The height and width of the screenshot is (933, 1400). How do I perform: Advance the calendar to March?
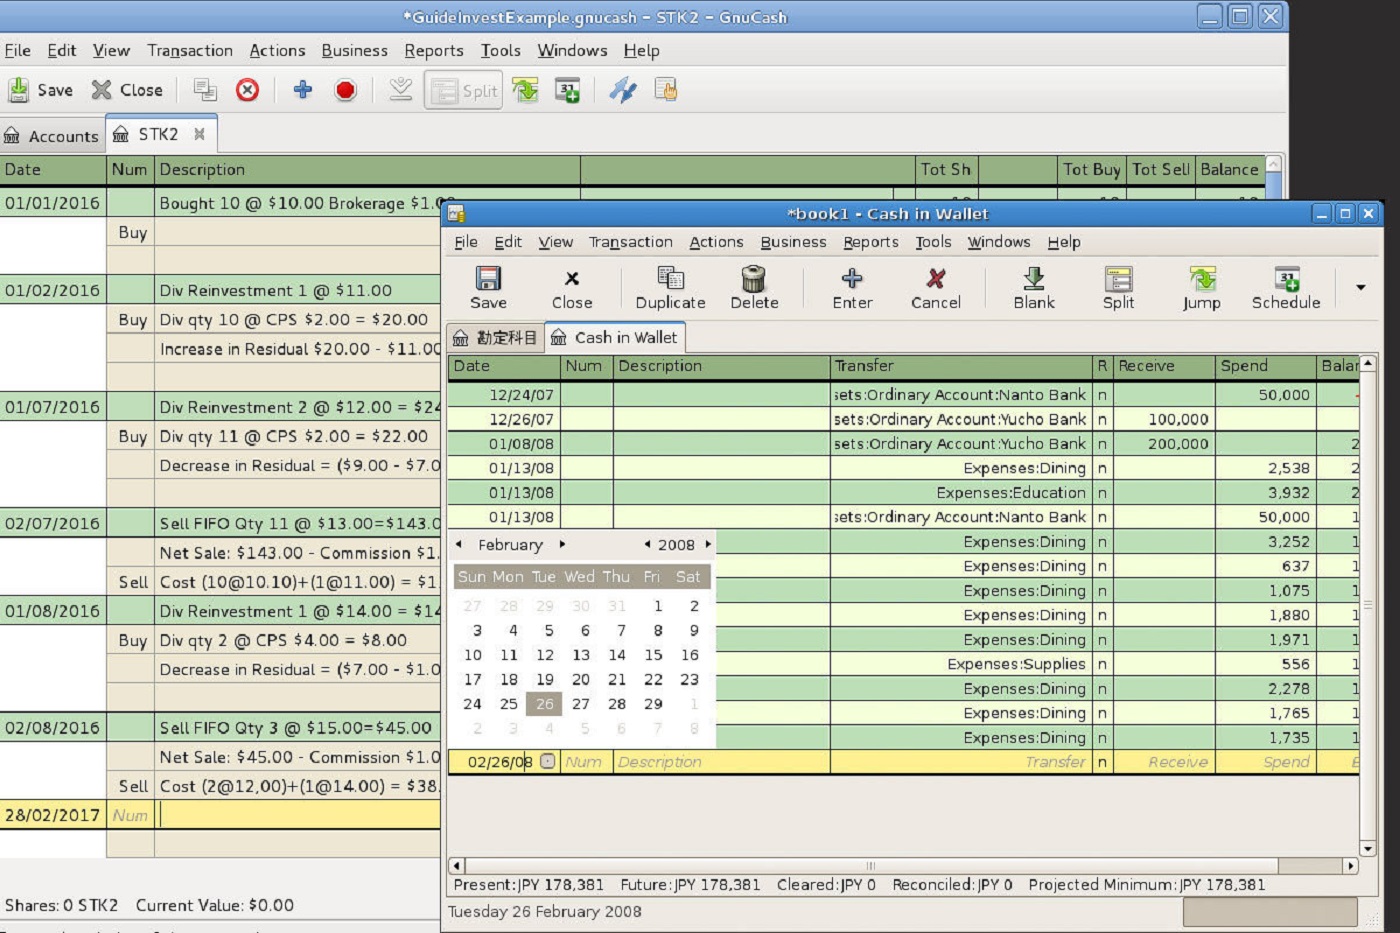pyautogui.click(x=563, y=545)
